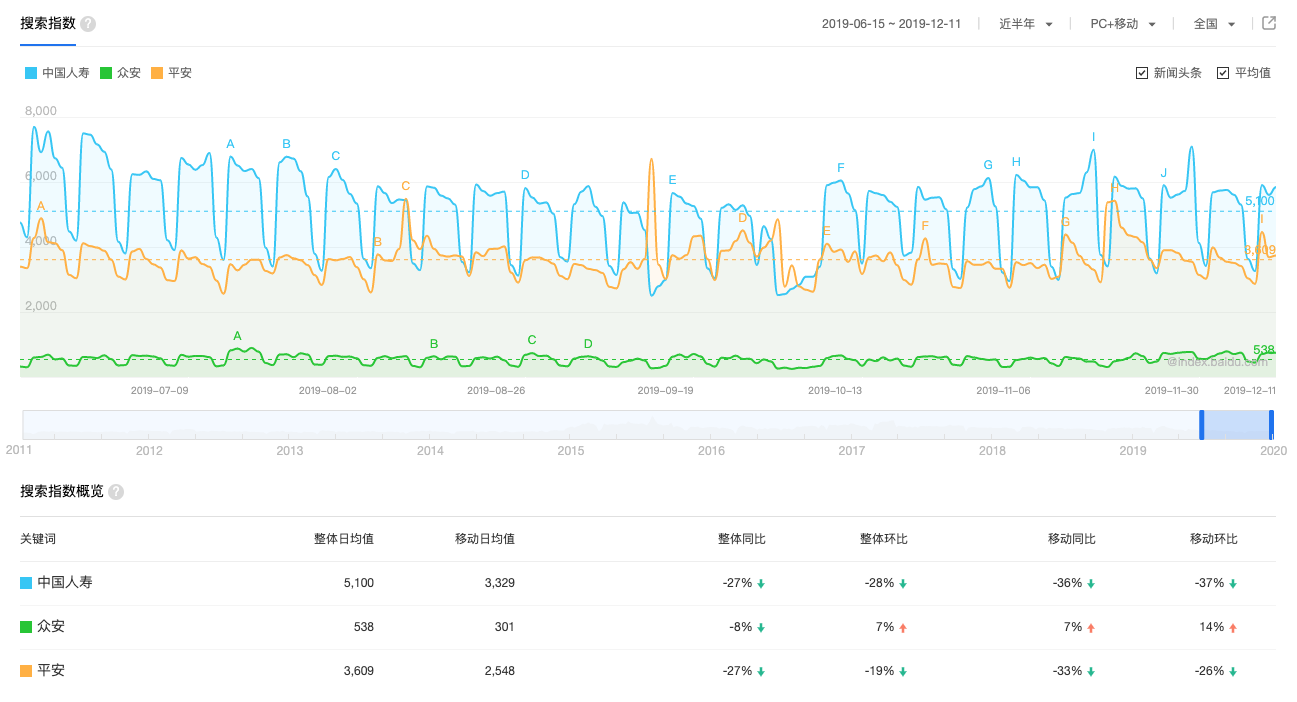1297x702 pixels.
Task: Click the 移动同比 column header
Action: pos(1072,539)
